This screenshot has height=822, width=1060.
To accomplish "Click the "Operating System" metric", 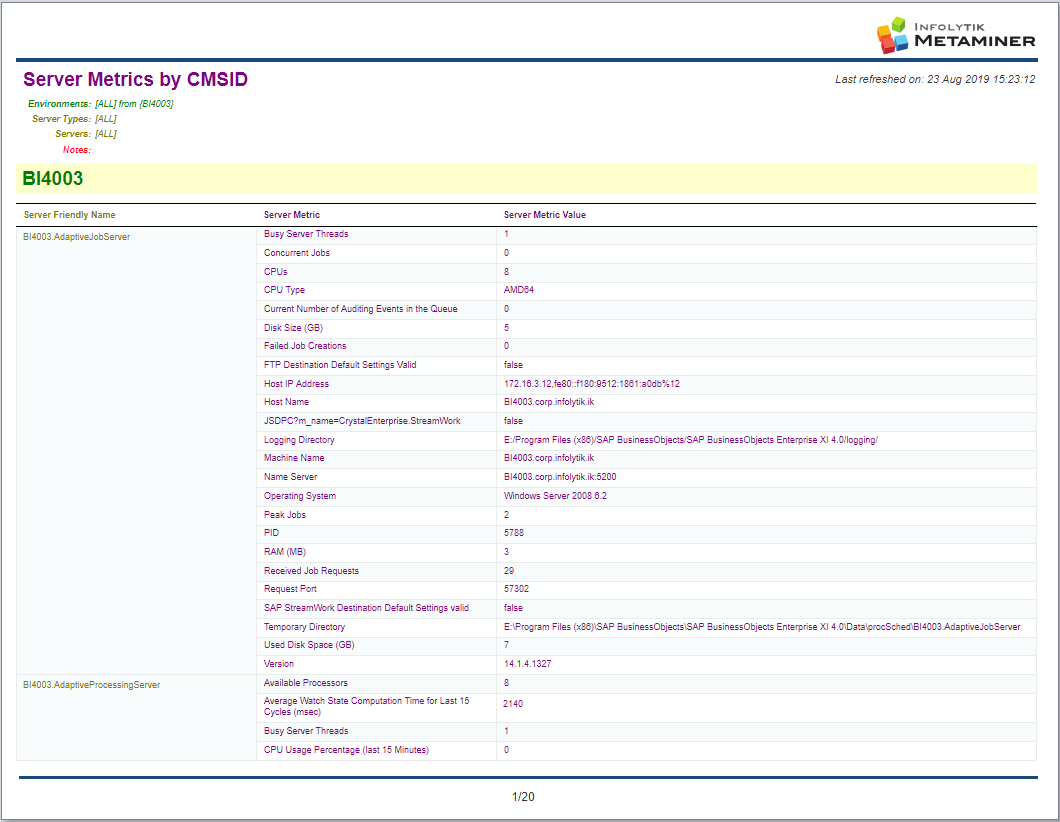I will point(300,496).
